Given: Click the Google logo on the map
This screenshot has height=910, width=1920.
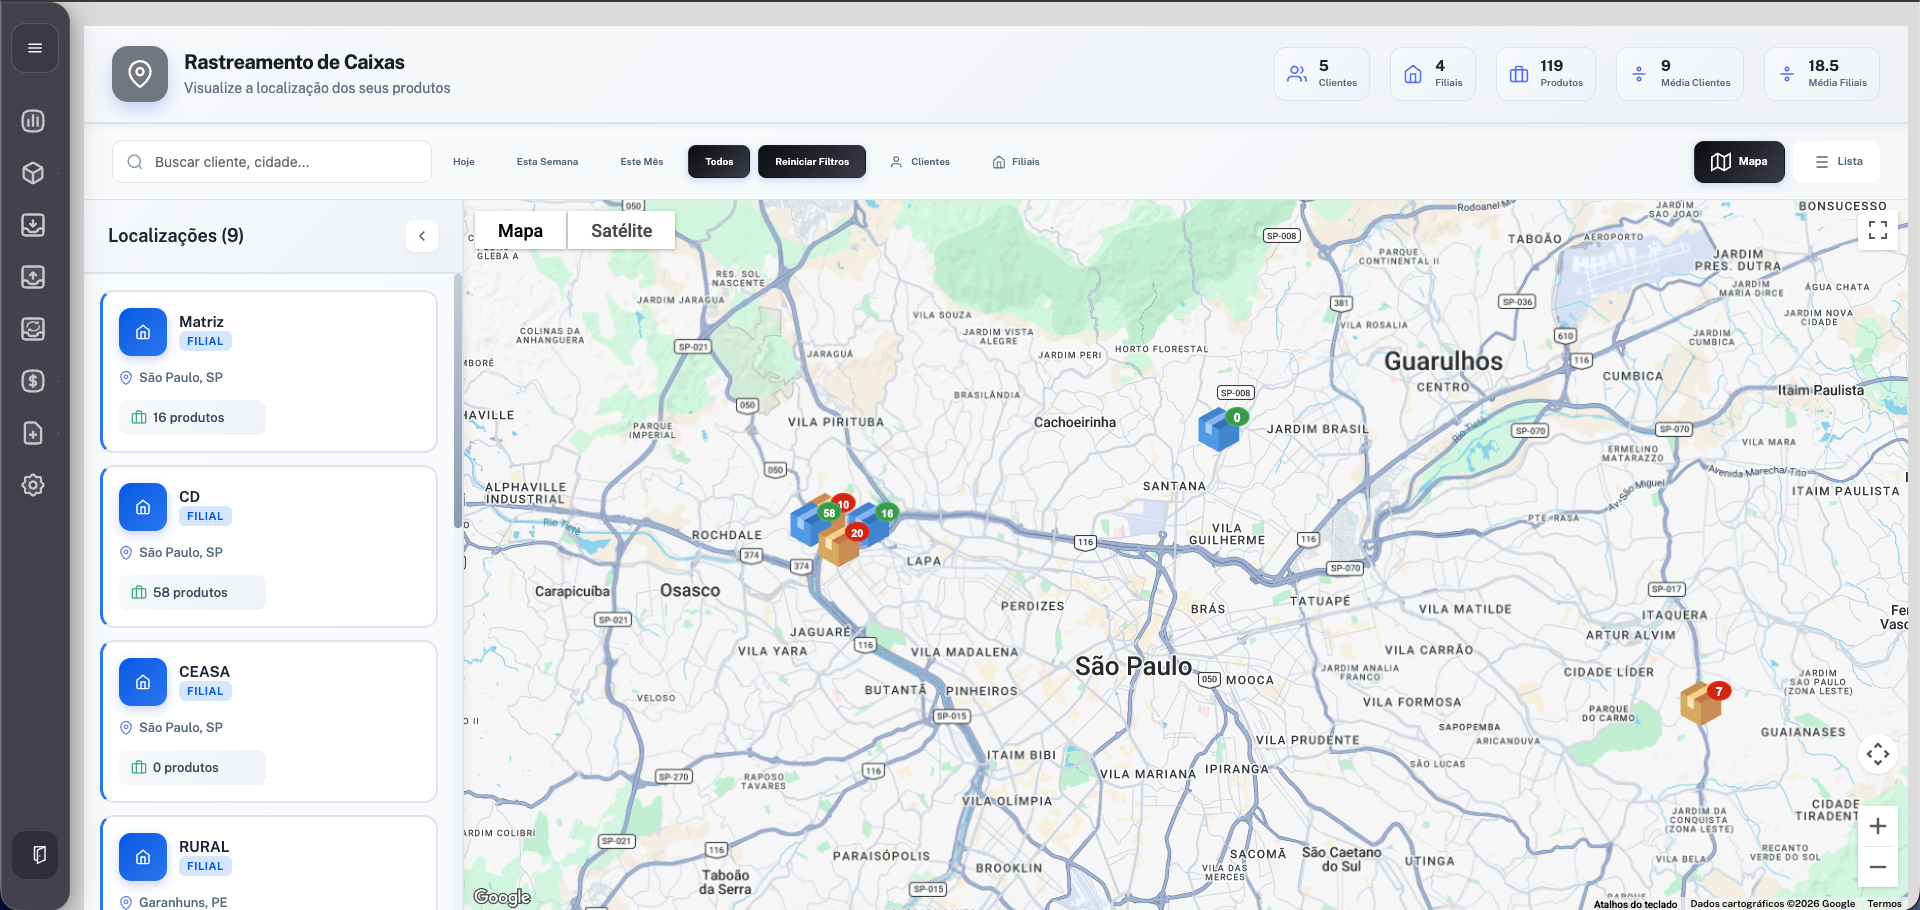Looking at the screenshot, I should point(502,897).
